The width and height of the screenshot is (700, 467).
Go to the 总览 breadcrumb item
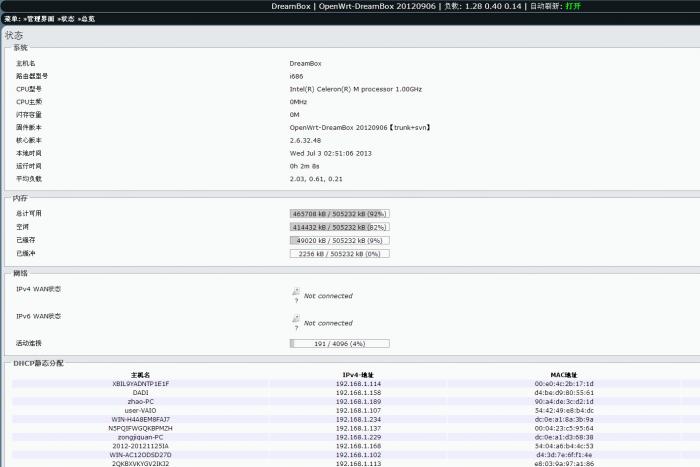[88, 19]
